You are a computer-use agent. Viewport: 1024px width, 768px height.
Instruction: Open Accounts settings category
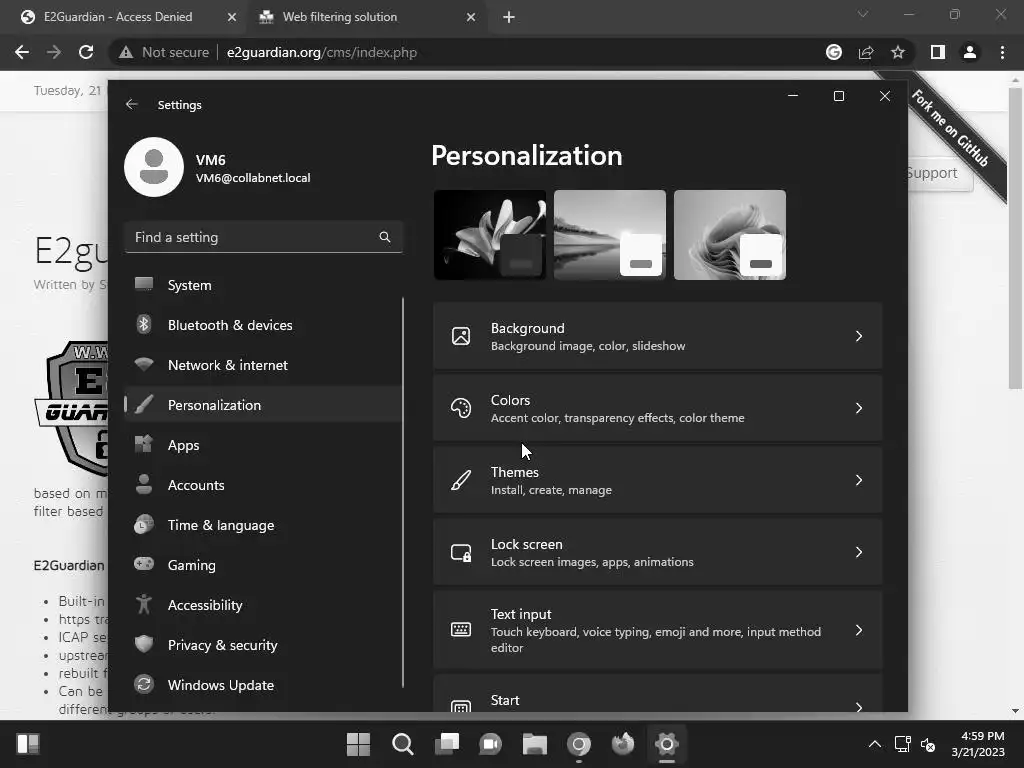click(x=263, y=485)
